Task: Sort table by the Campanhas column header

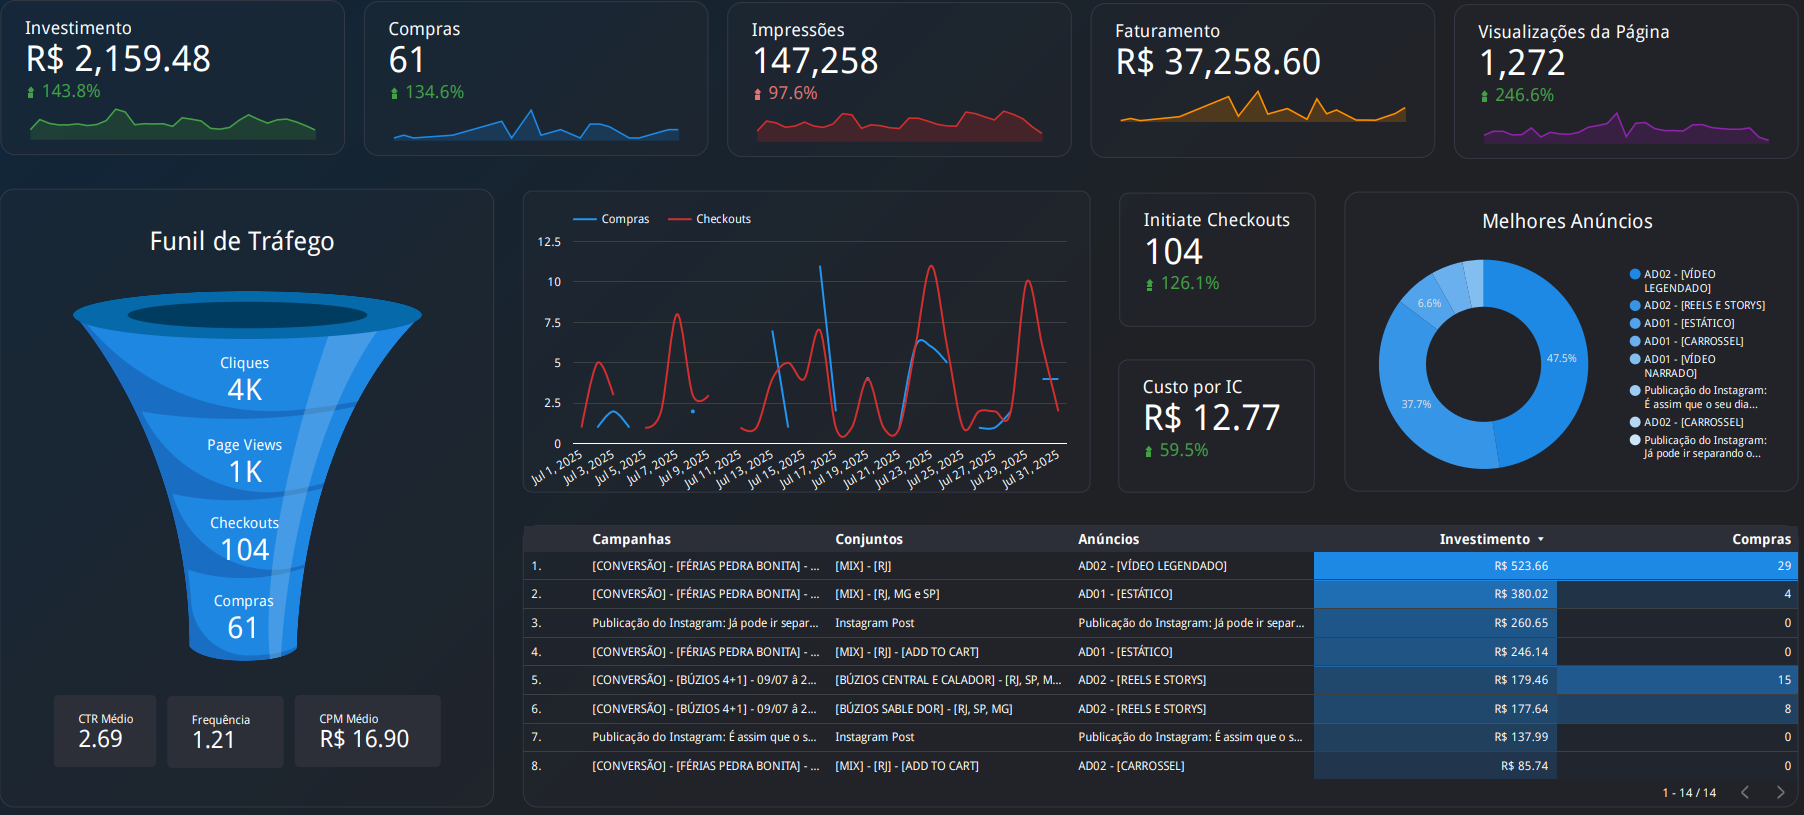Action: point(631,539)
